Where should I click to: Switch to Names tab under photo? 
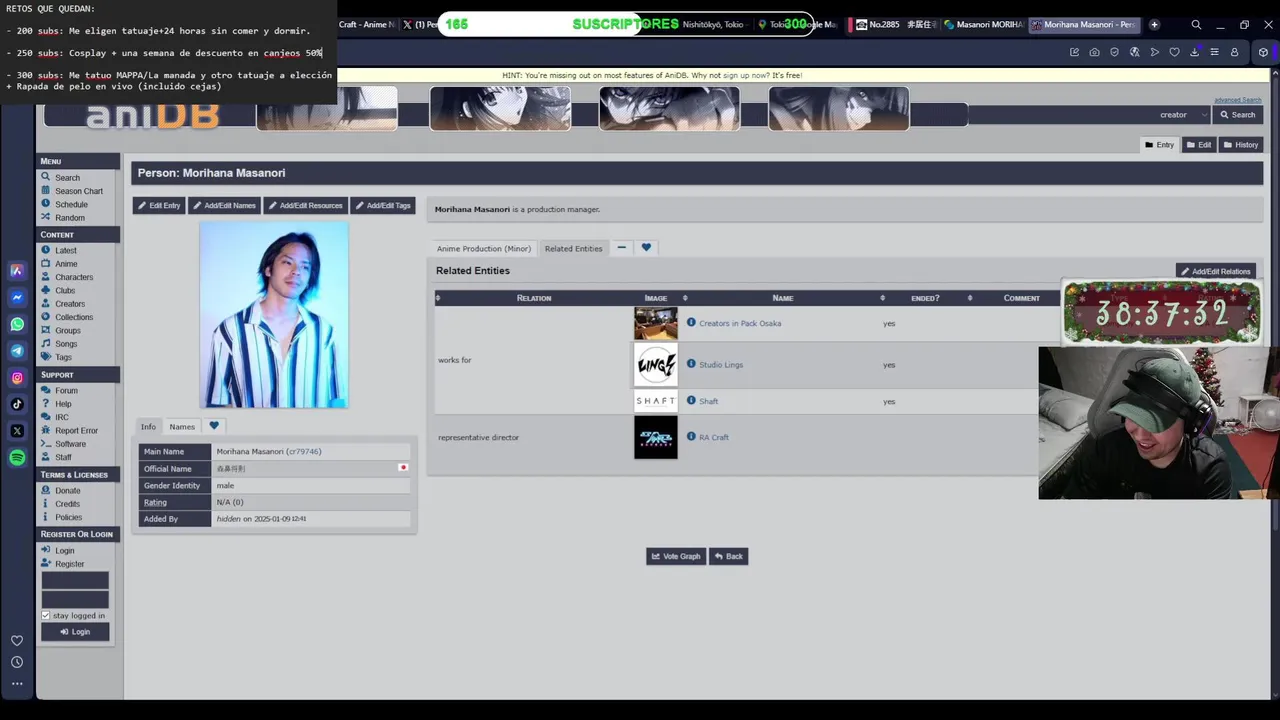click(x=182, y=426)
